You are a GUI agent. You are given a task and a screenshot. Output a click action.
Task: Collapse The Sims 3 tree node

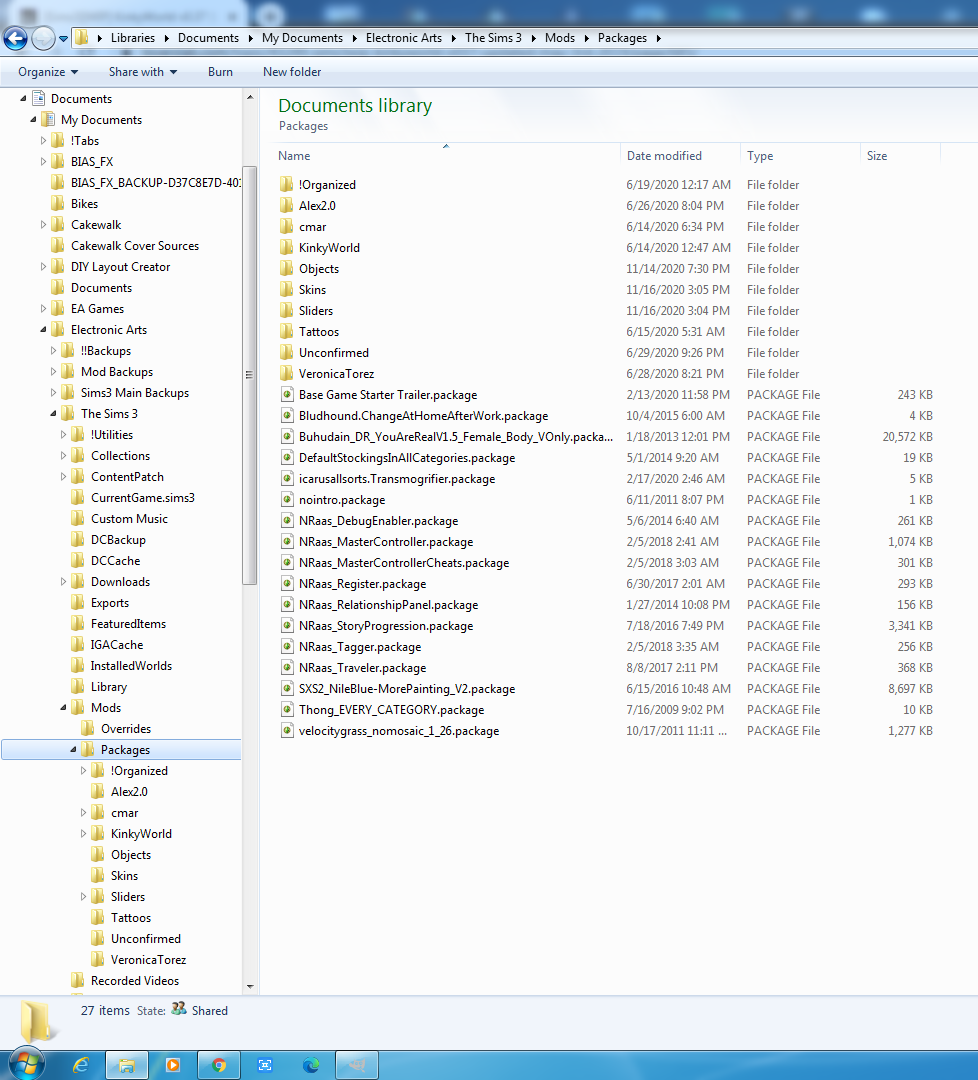click(53, 414)
